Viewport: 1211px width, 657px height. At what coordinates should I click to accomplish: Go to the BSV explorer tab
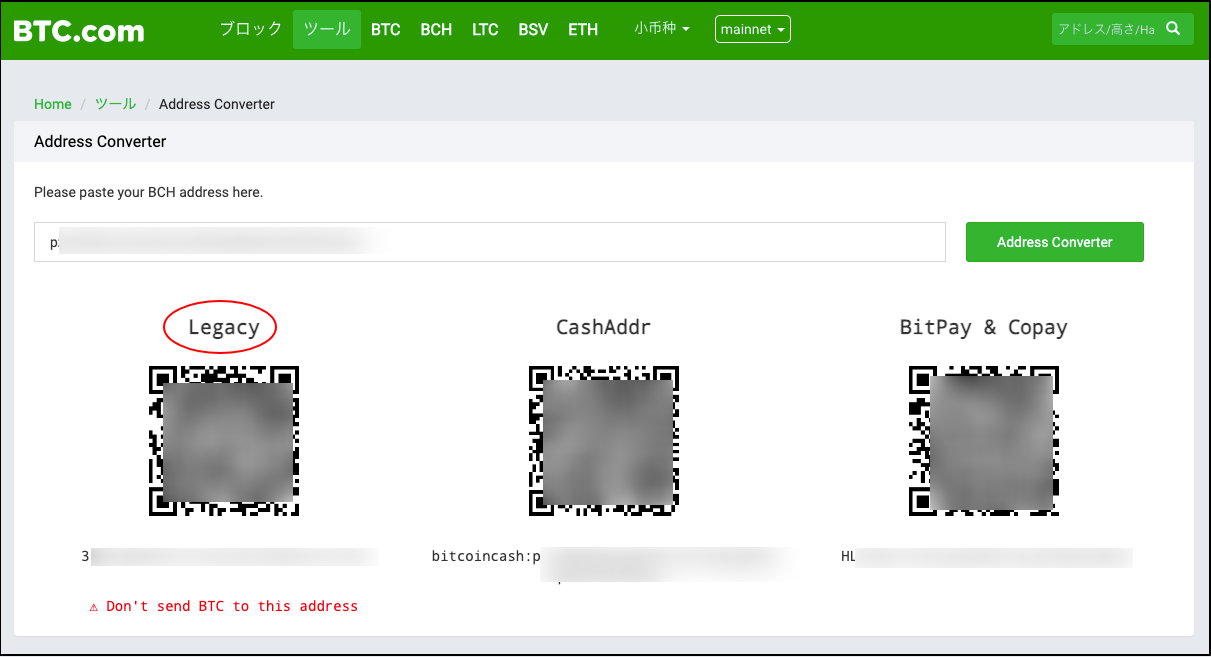pos(533,29)
